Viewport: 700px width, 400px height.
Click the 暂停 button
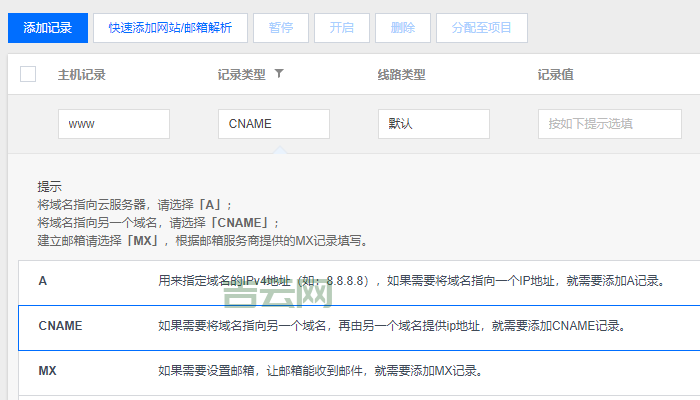[281, 28]
